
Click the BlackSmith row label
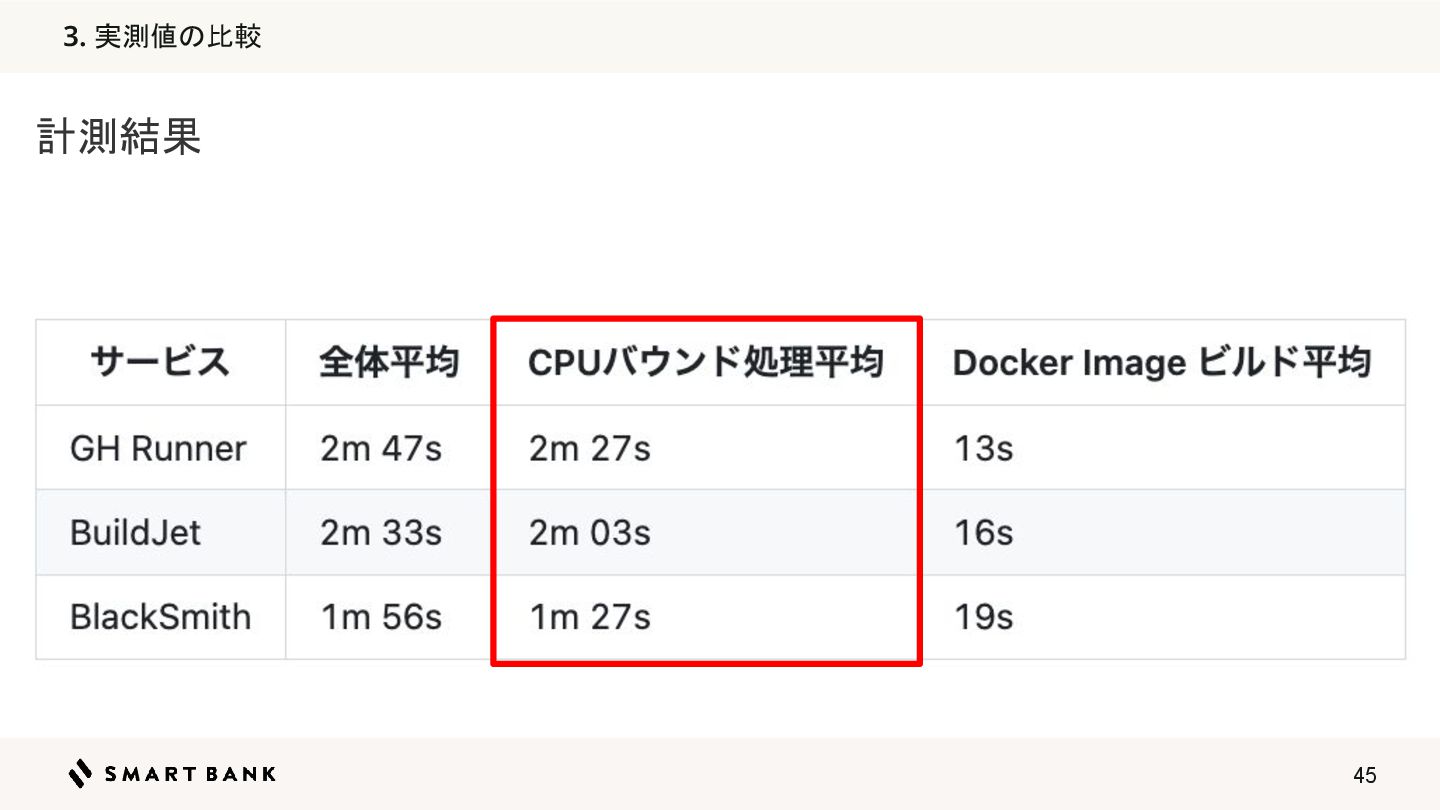tap(160, 617)
